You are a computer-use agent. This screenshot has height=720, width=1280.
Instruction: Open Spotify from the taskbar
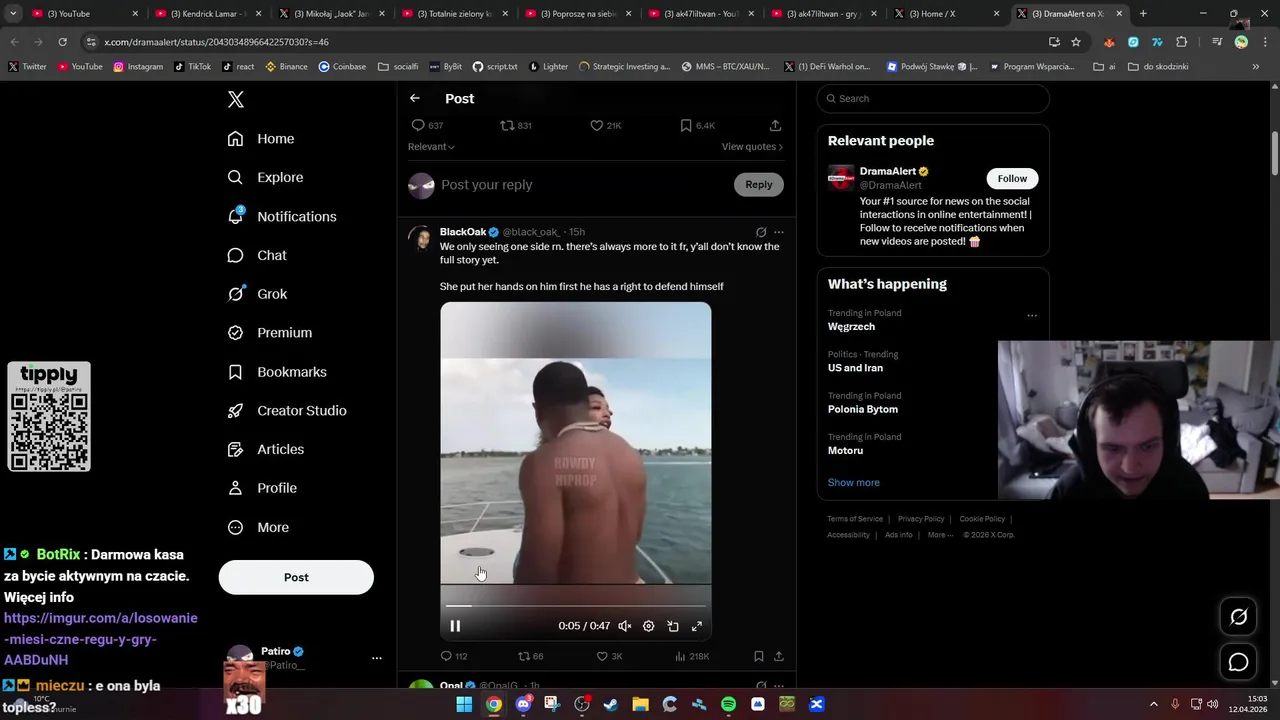click(x=728, y=704)
